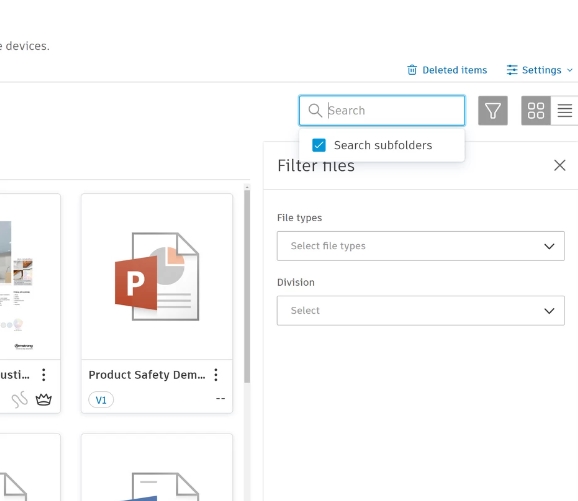Screen dimensions: 578x501
Task: Click the chevron on the Division dropdown
Action: tap(549, 311)
